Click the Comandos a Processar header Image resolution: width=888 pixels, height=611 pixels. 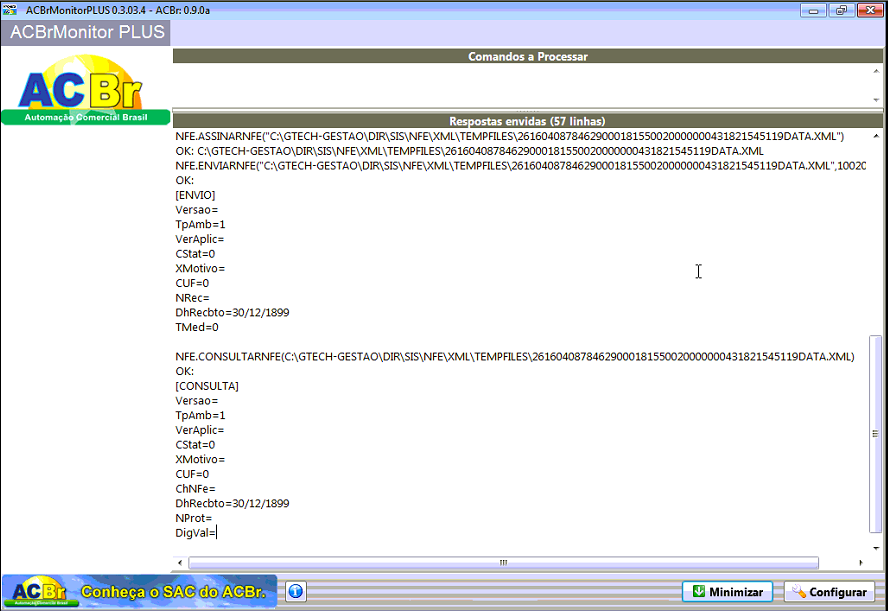point(528,56)
